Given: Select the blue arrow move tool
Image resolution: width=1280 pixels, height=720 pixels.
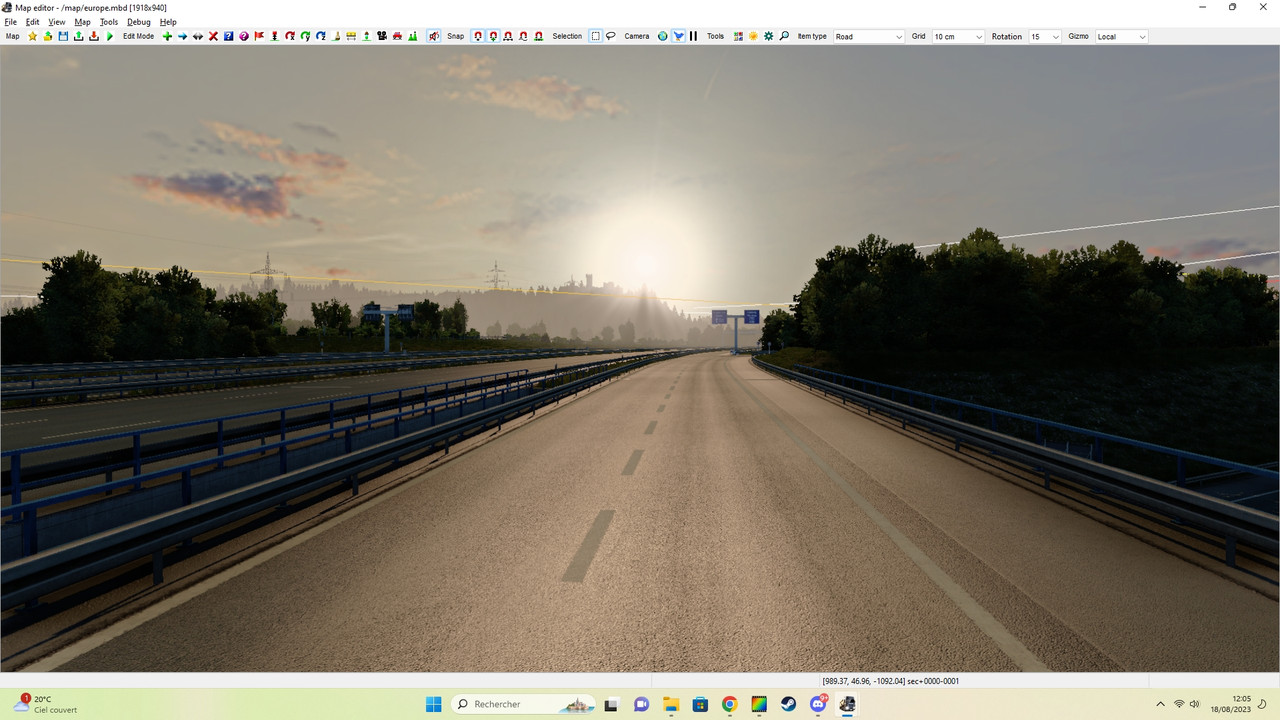Looking at the screenshot, I should [x=182, y=36].
